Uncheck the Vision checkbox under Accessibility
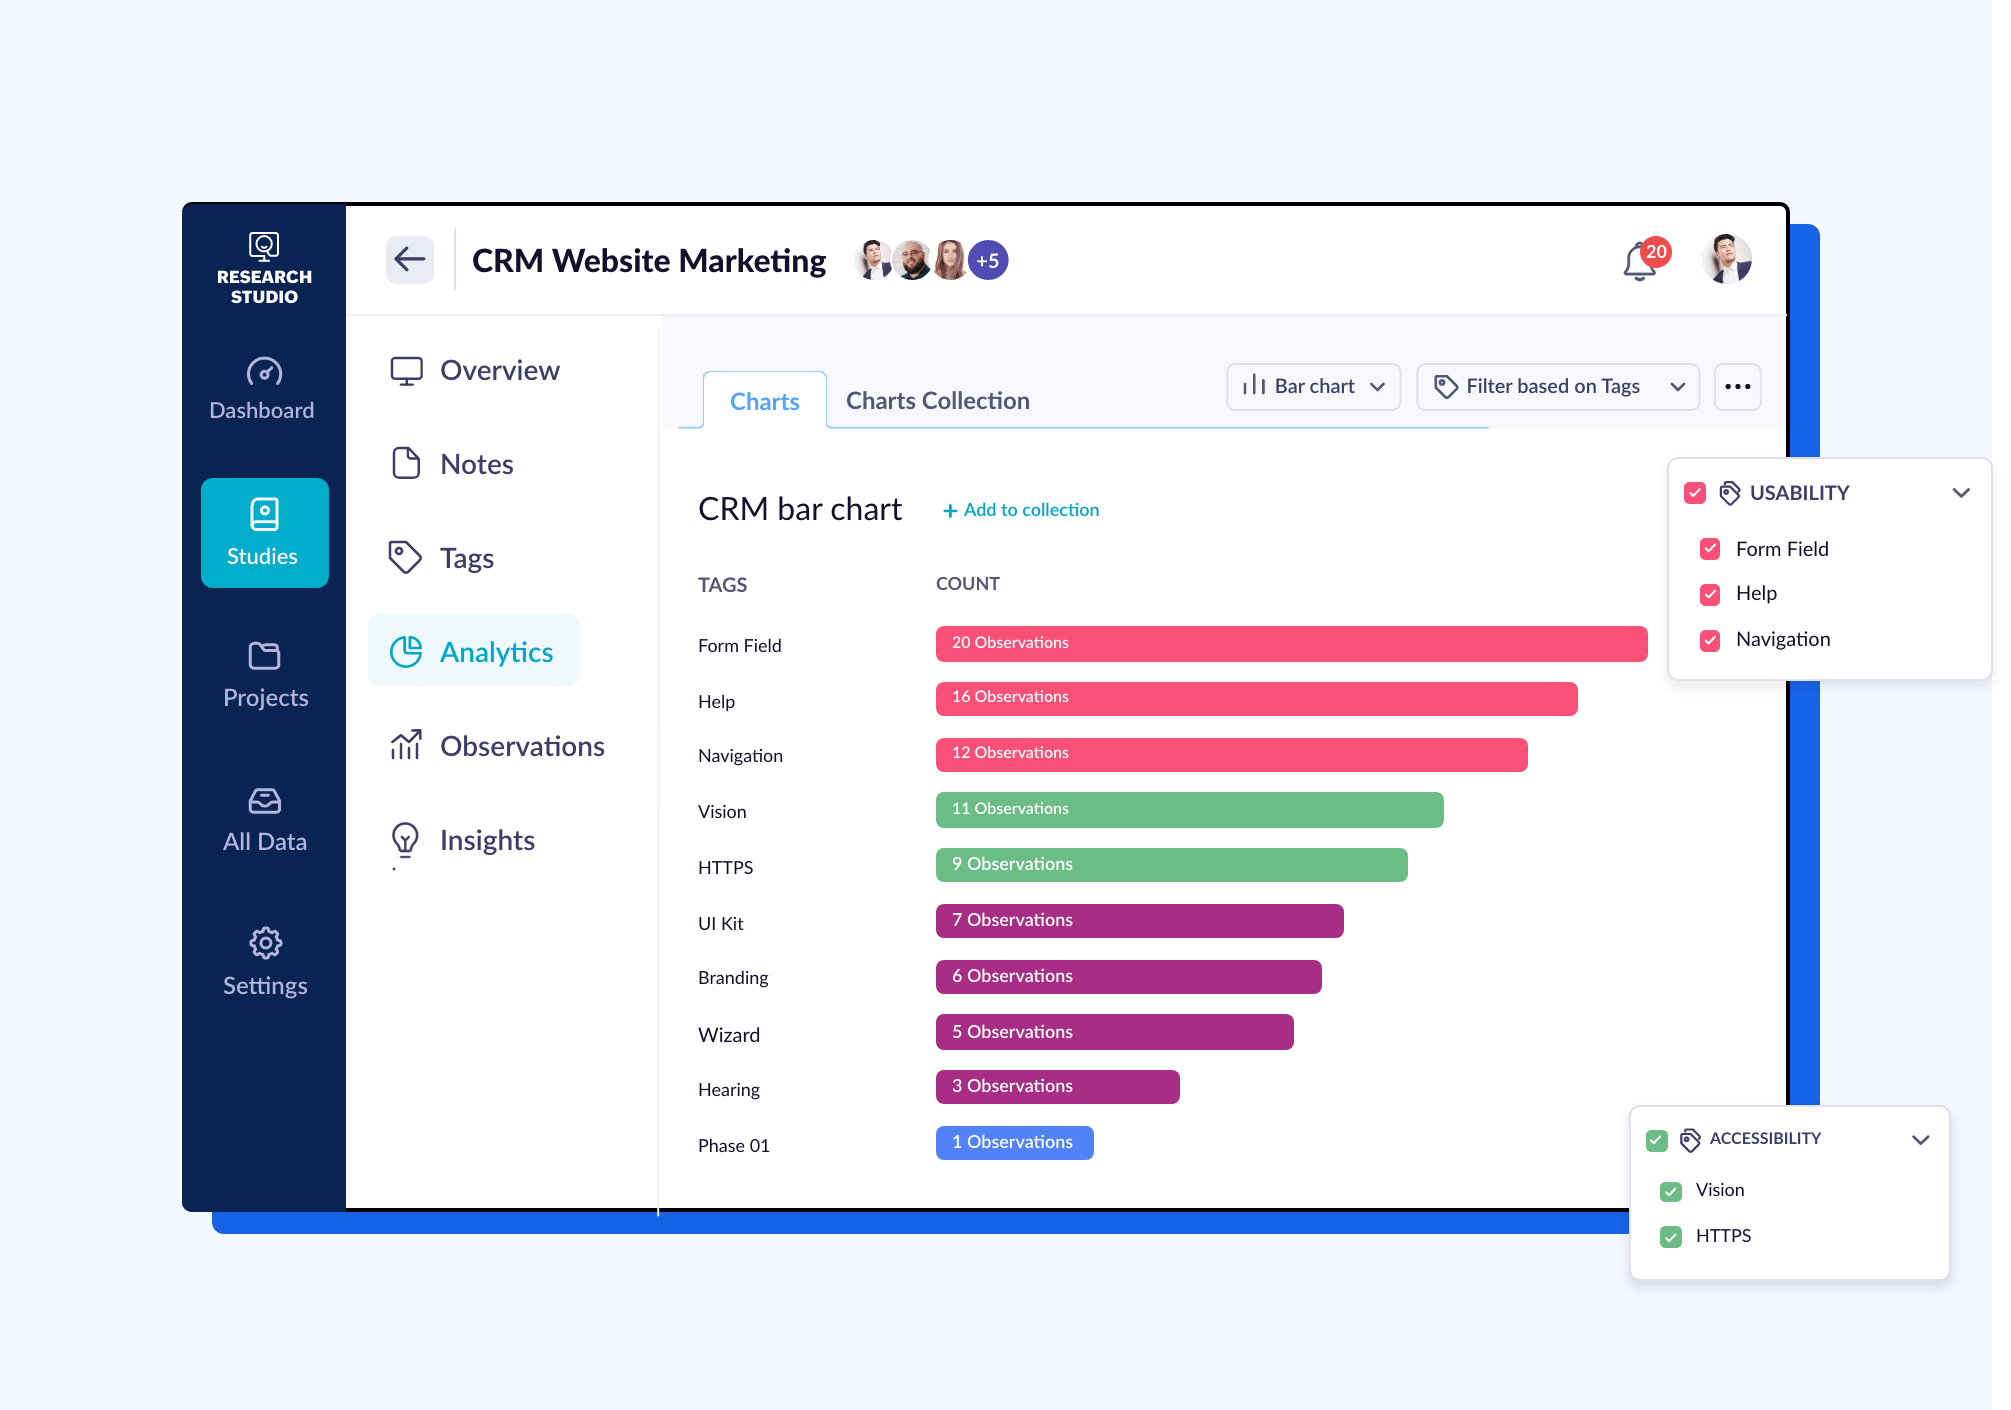This screenshot has width=2011, height=1410. coord(1672,1190)
